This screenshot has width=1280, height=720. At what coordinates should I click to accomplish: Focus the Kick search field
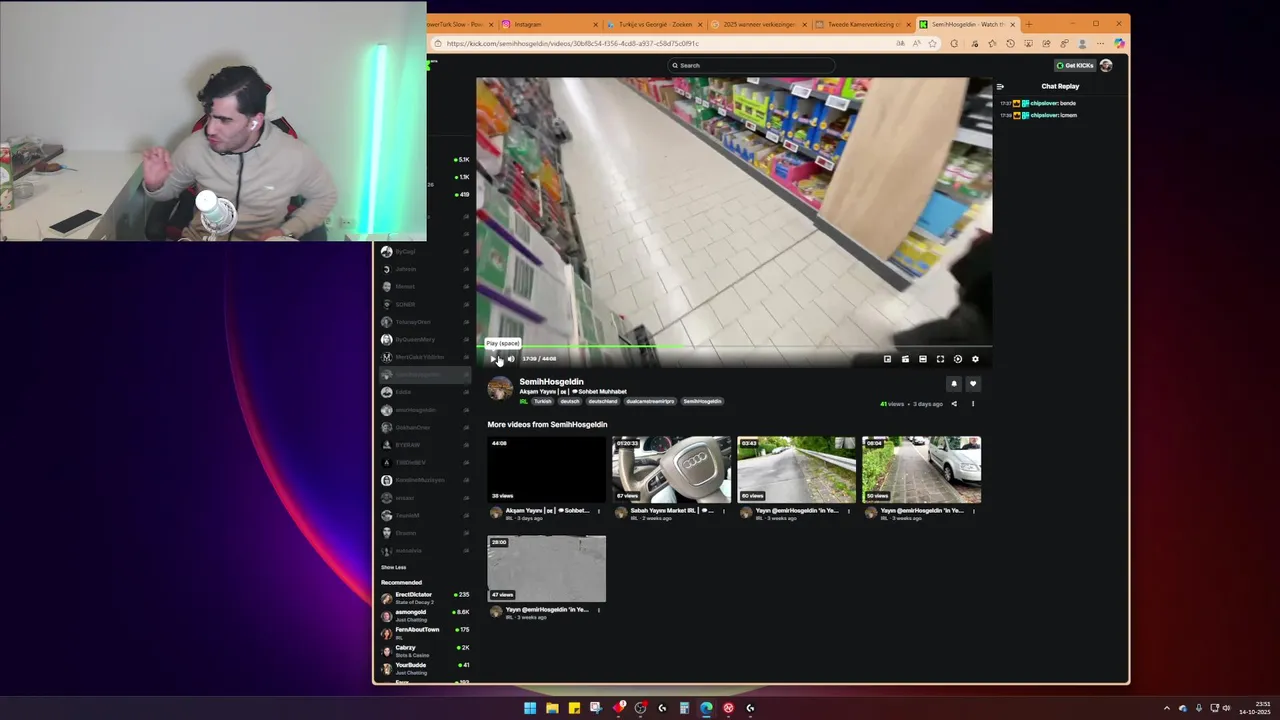(x=751, y=65)
